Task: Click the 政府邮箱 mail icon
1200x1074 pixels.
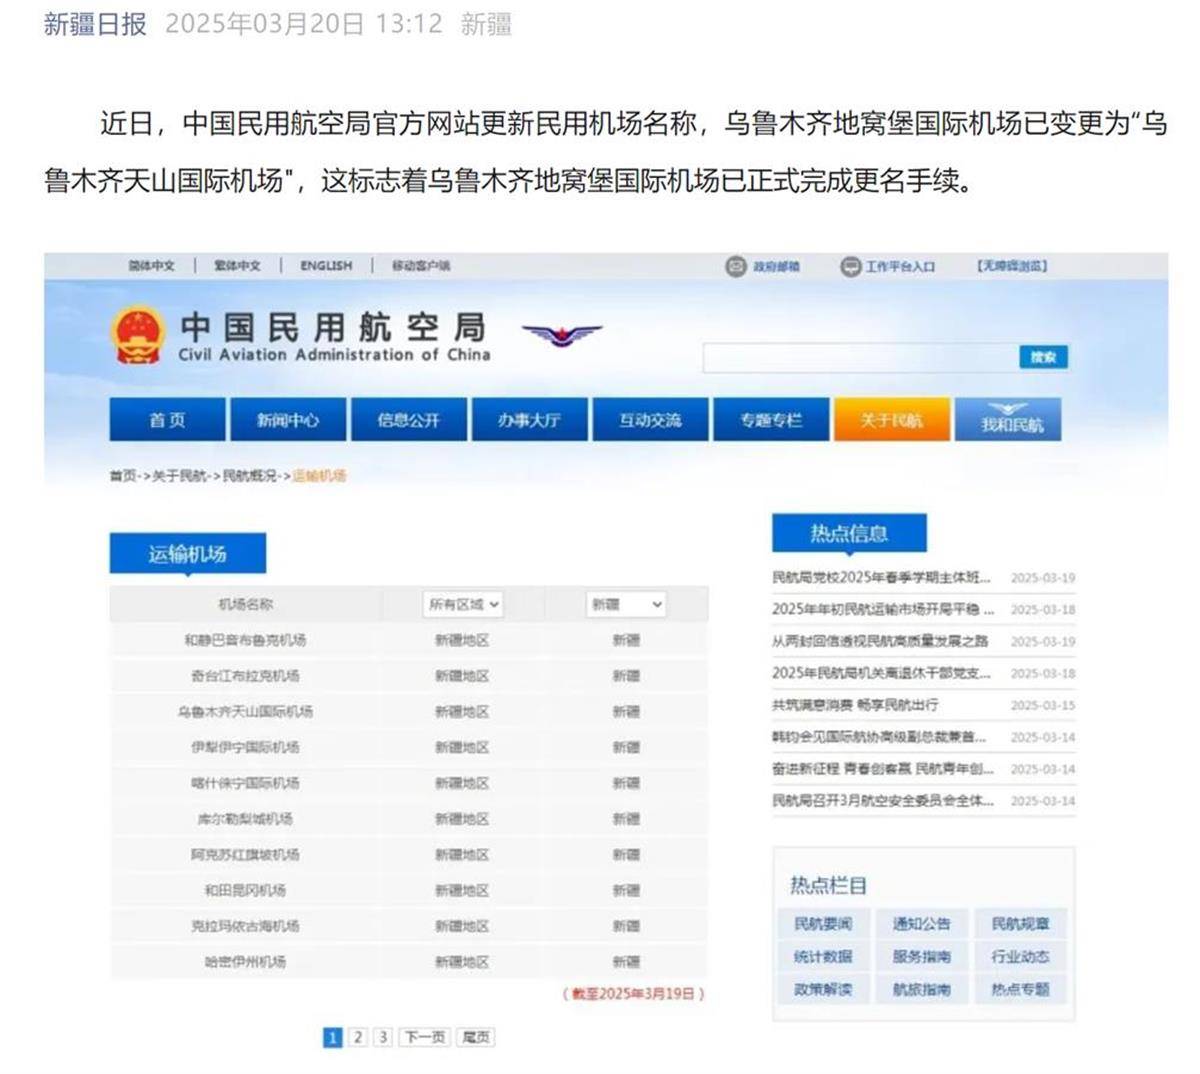Action: [736, 266]
